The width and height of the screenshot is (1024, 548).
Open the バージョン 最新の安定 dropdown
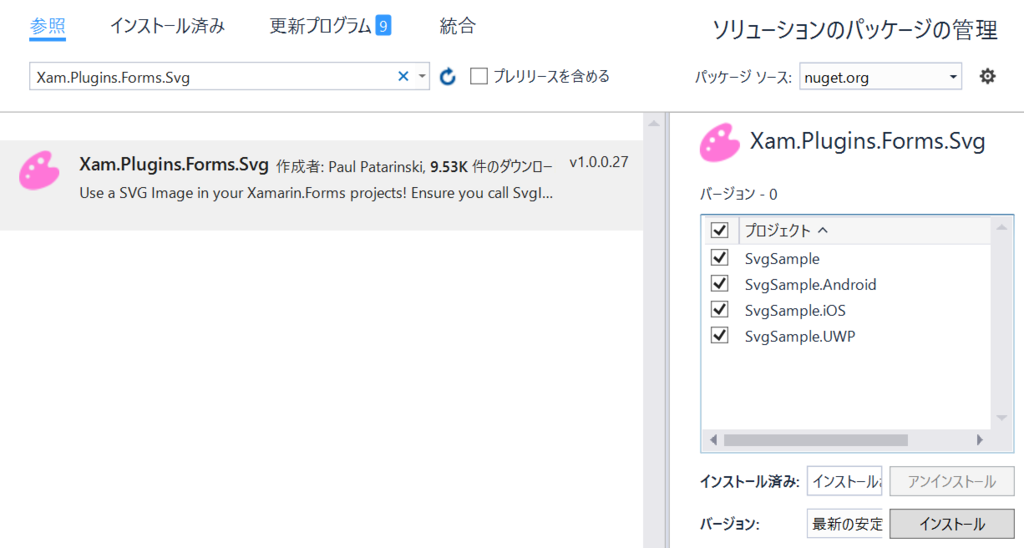click(844, 524)
